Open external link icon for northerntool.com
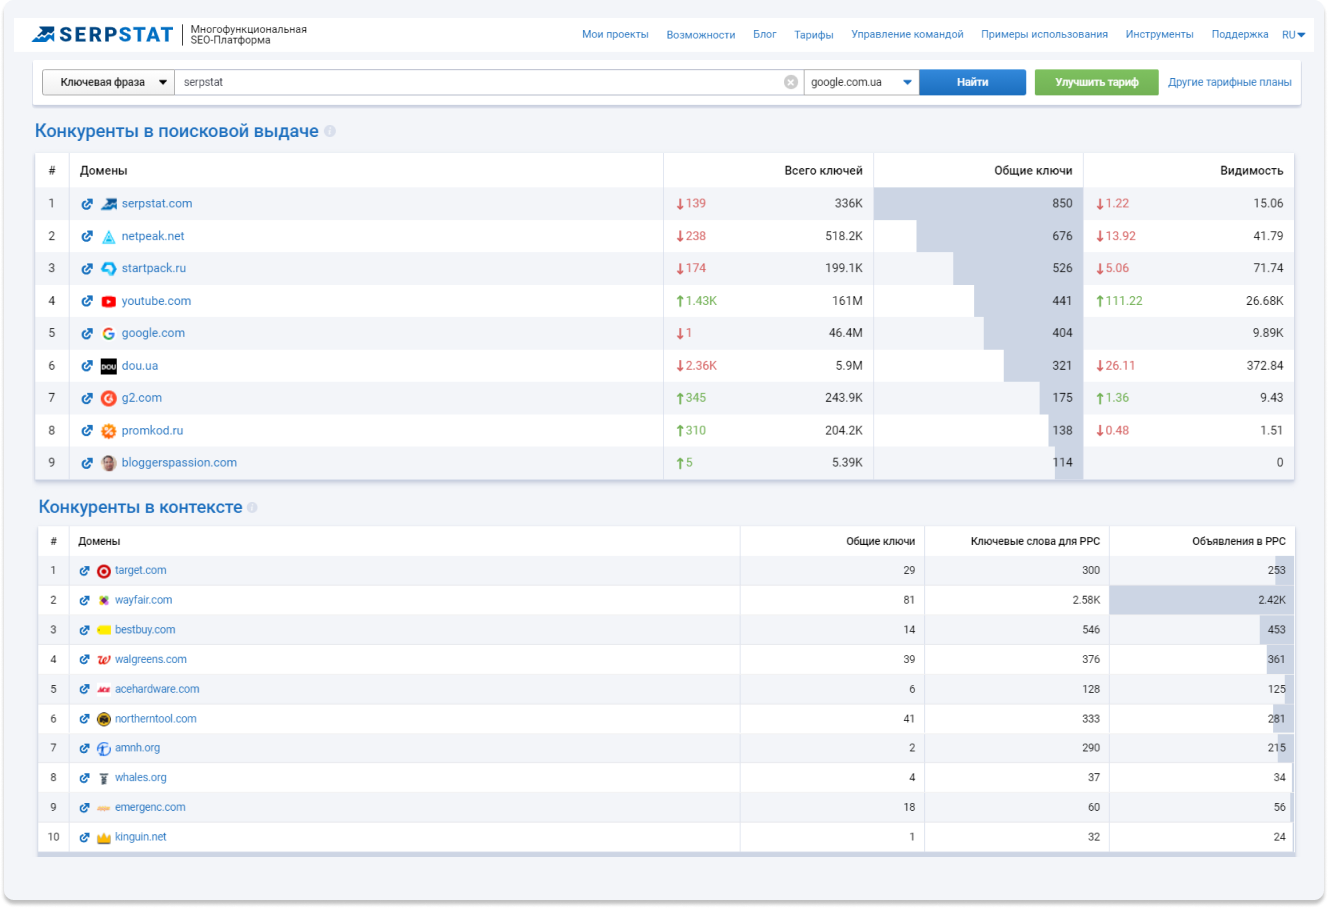Image resolution: width=1328 pixels, height=908 pixels. click(85, 719)
